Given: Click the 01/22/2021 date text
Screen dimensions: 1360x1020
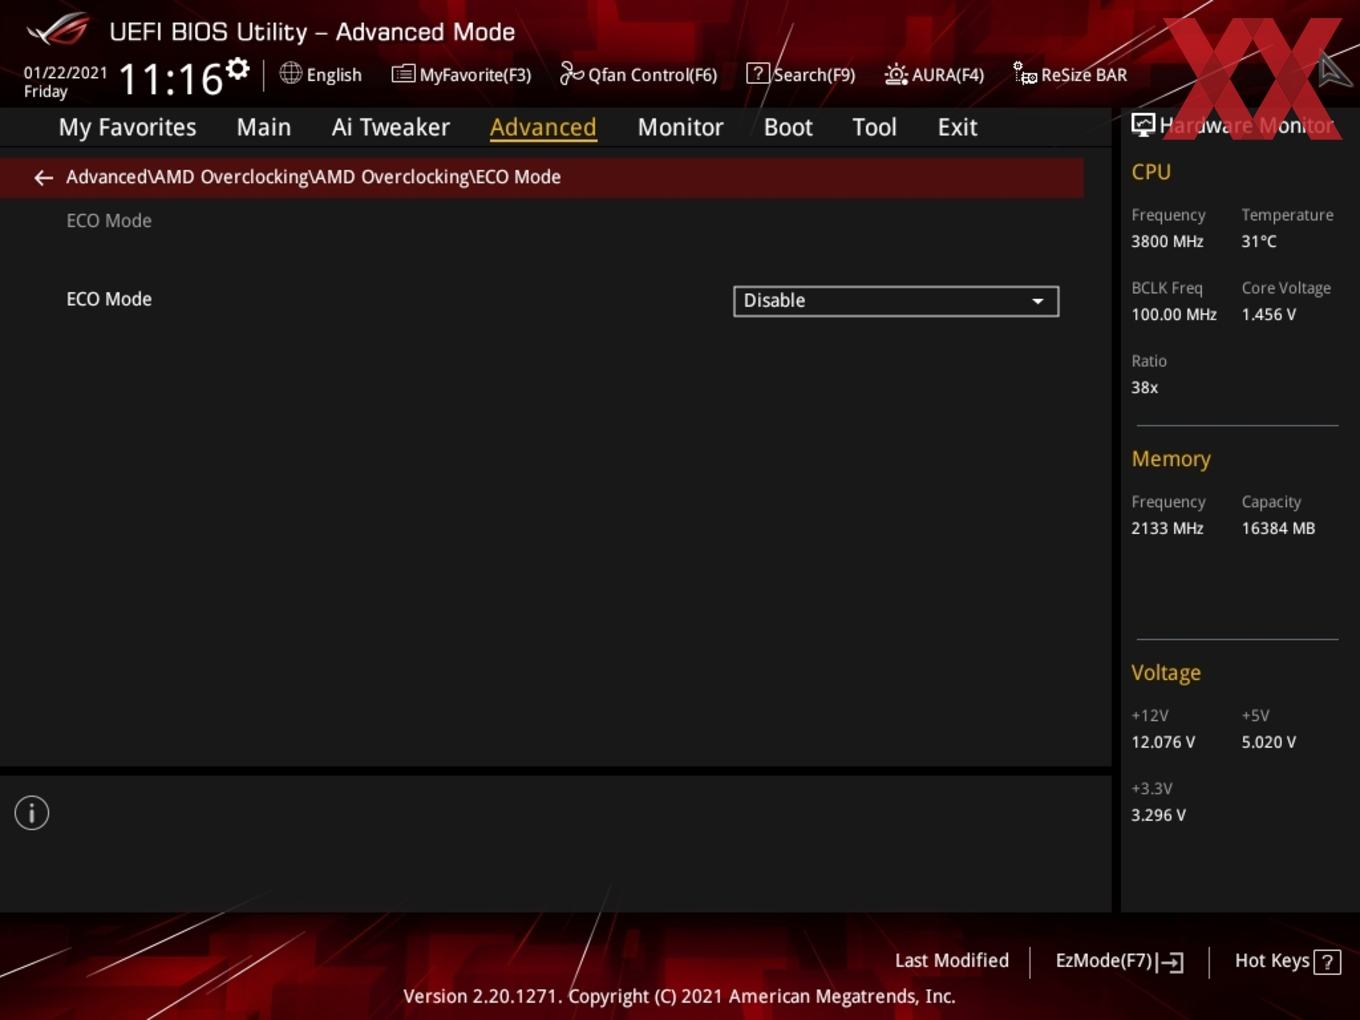Looking at the screenshot, I should [x=65, y=73].
